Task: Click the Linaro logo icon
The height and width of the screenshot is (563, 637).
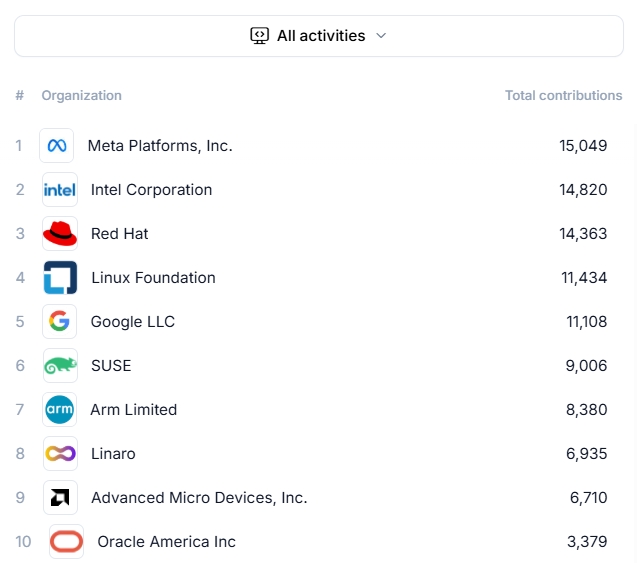Action: 60,454
